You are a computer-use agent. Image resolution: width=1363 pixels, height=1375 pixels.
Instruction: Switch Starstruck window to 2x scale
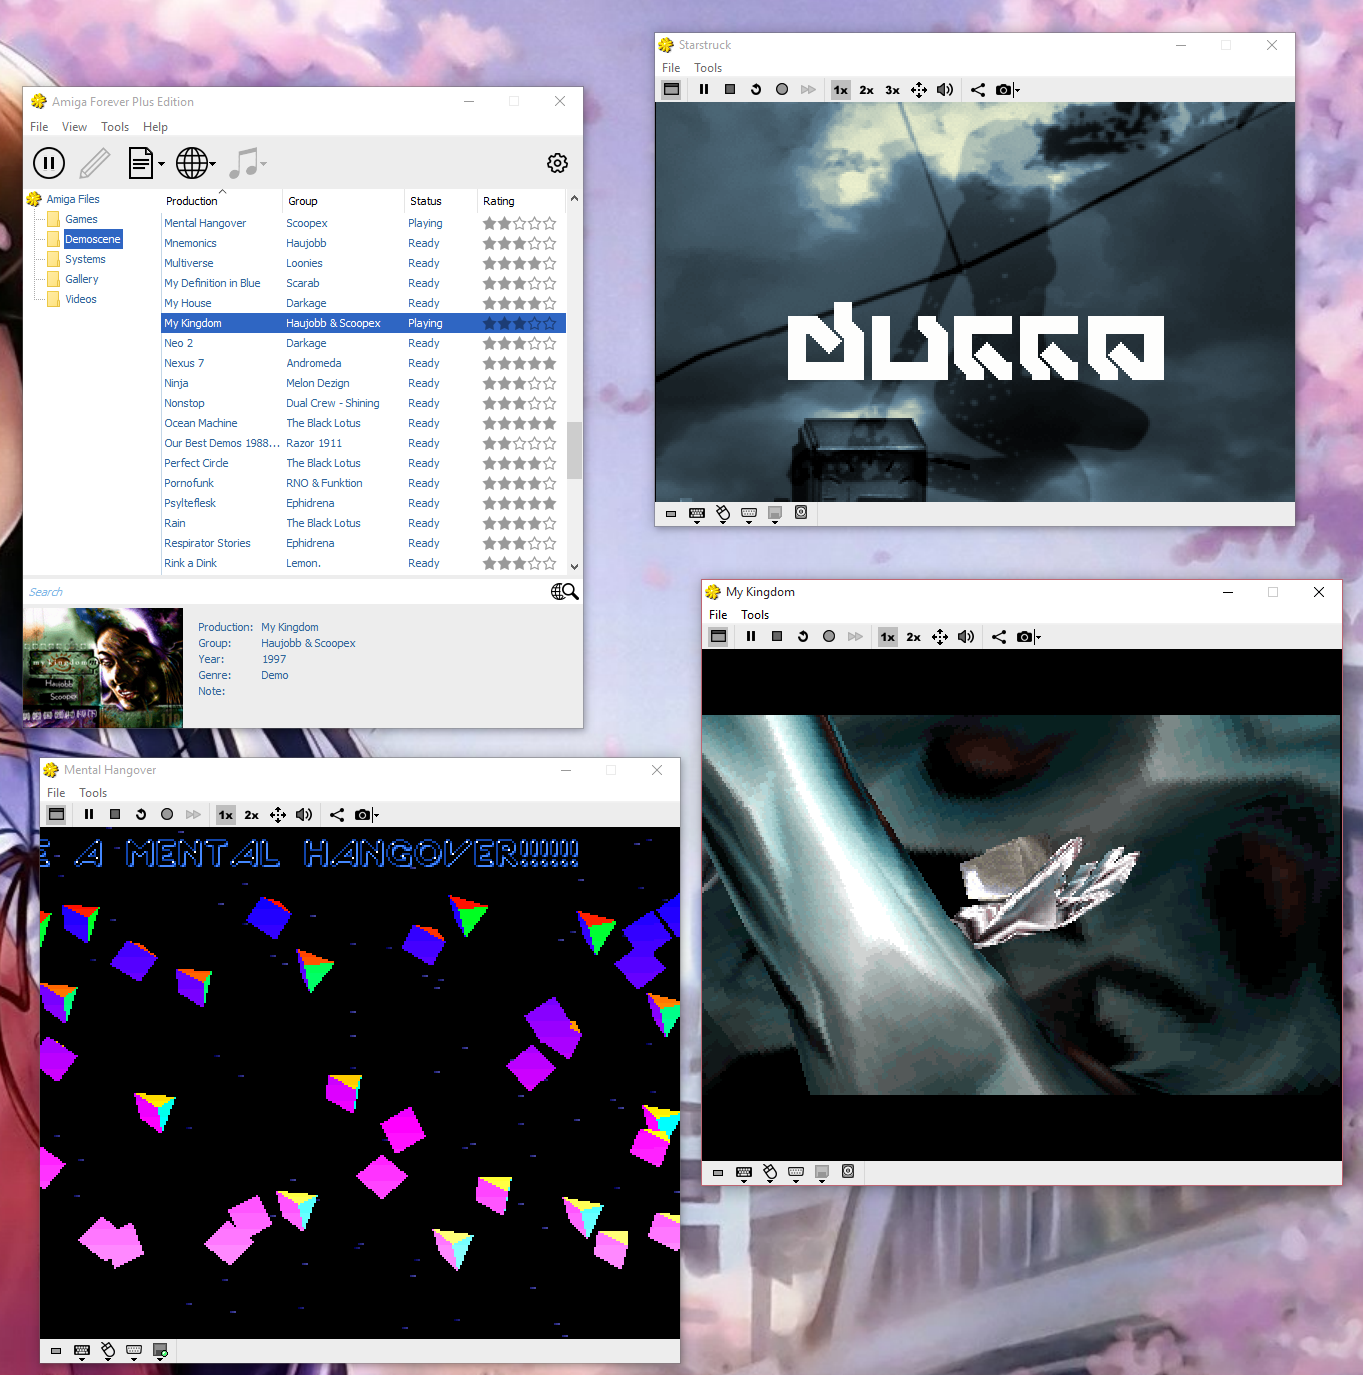(867, 90)
